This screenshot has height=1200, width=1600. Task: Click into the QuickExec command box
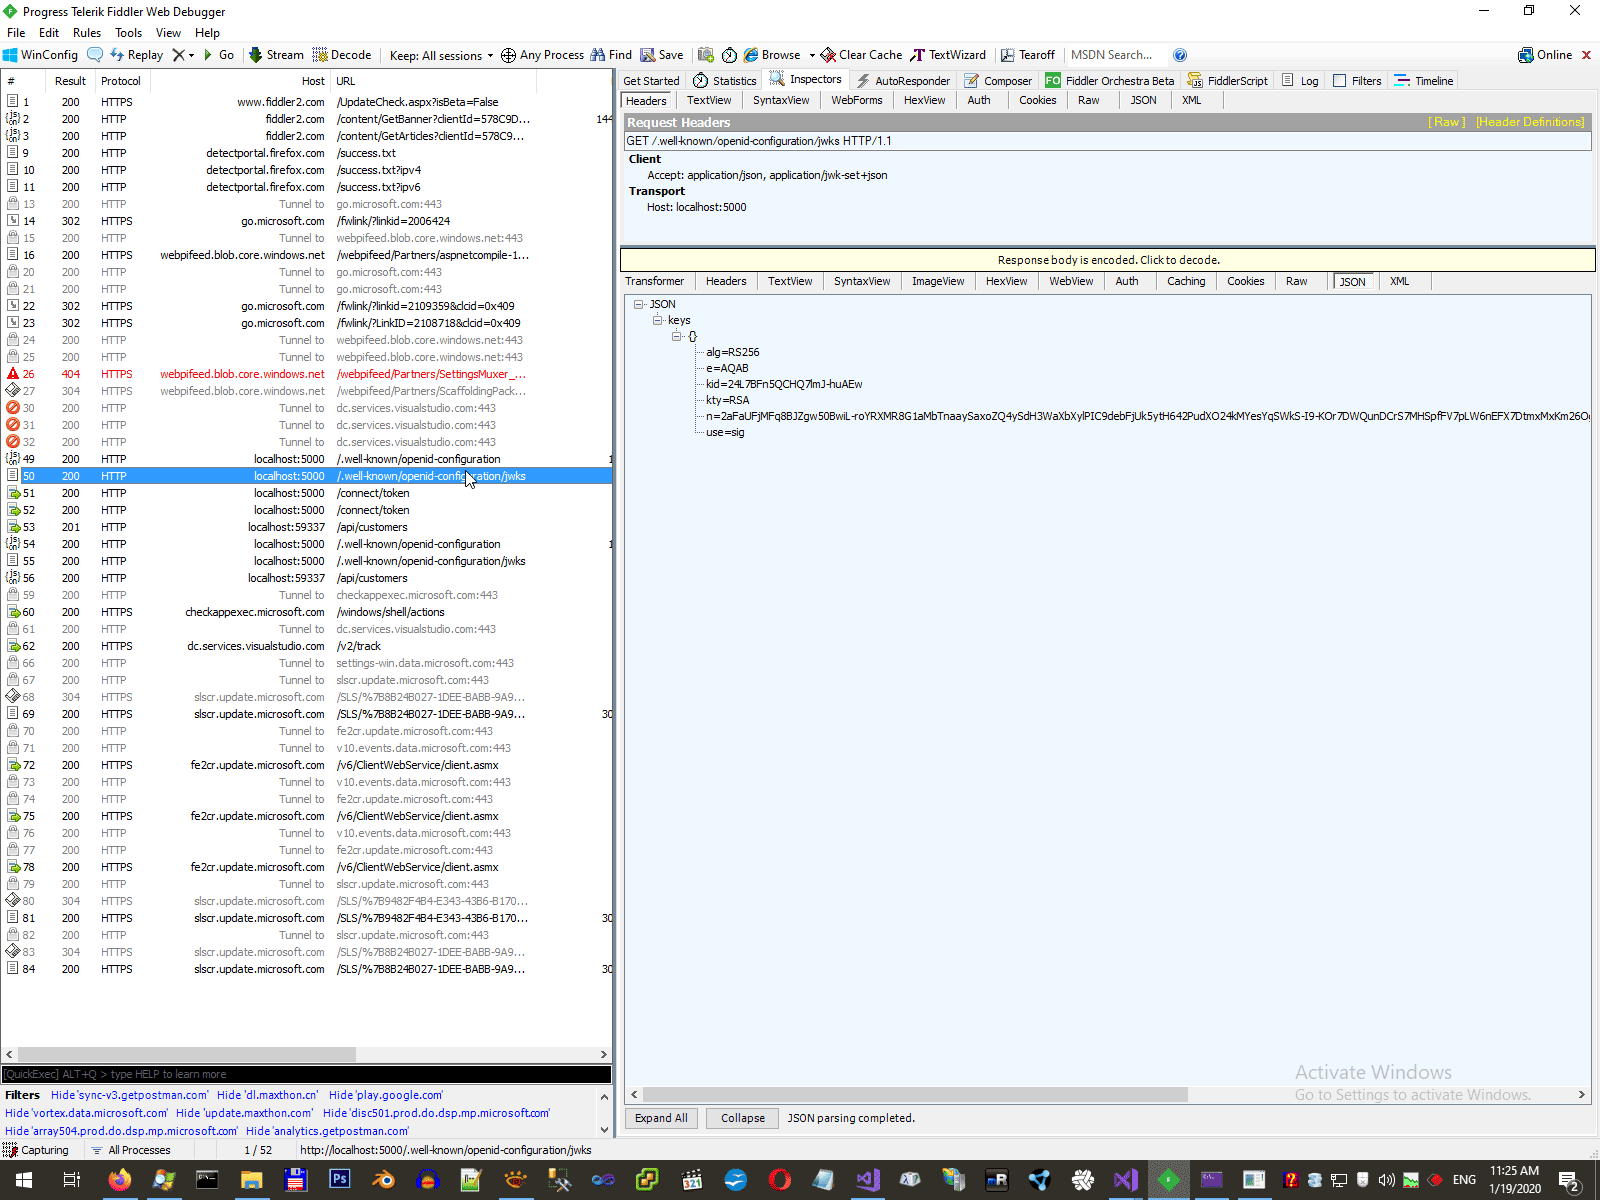[306, 1074]
